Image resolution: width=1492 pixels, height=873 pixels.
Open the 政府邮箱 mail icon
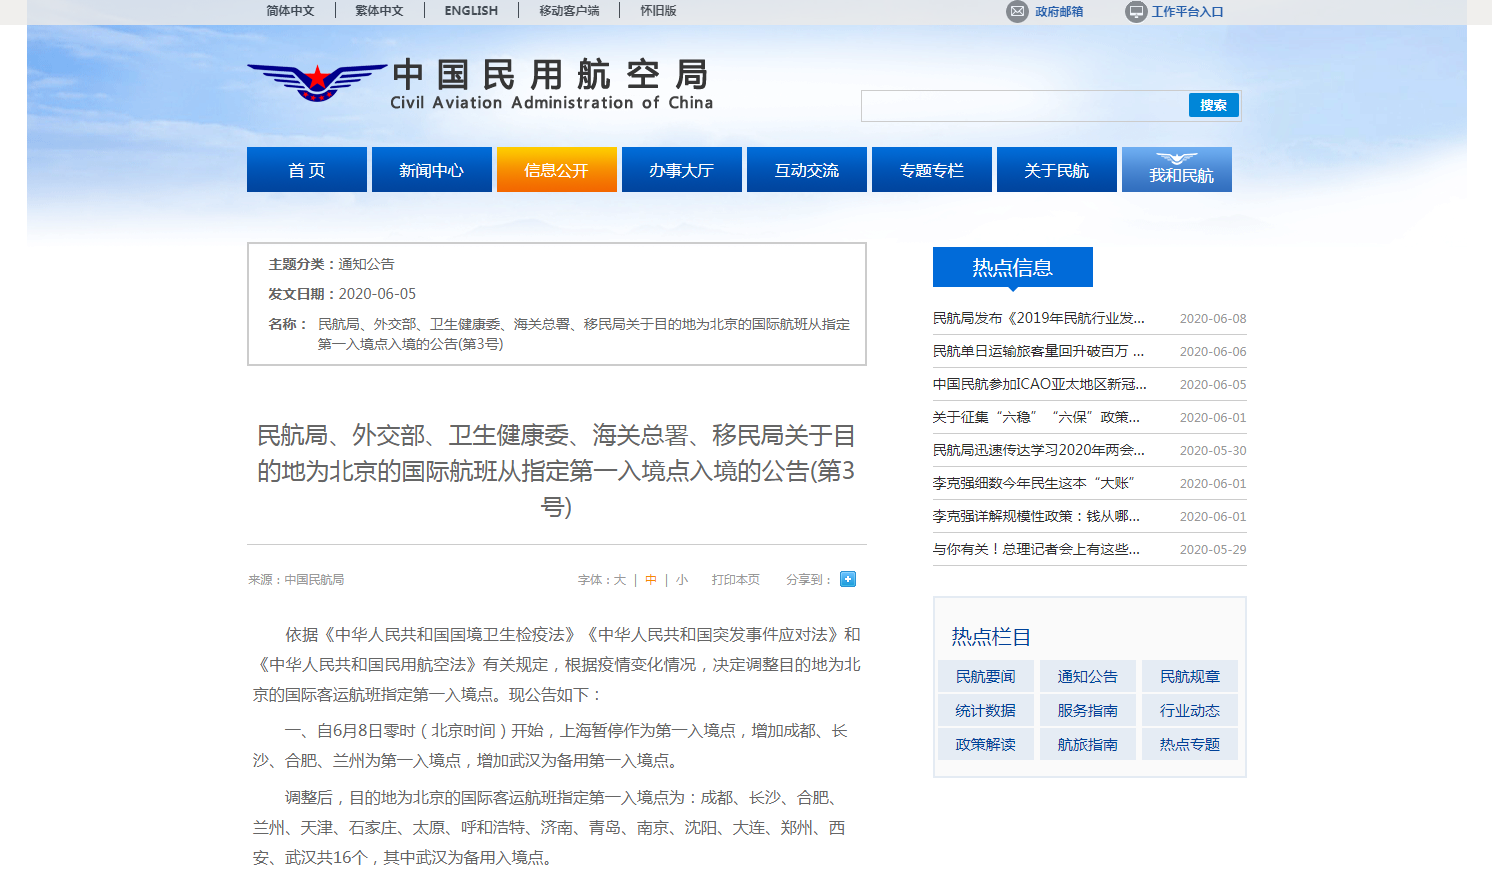click(1017, 12)
